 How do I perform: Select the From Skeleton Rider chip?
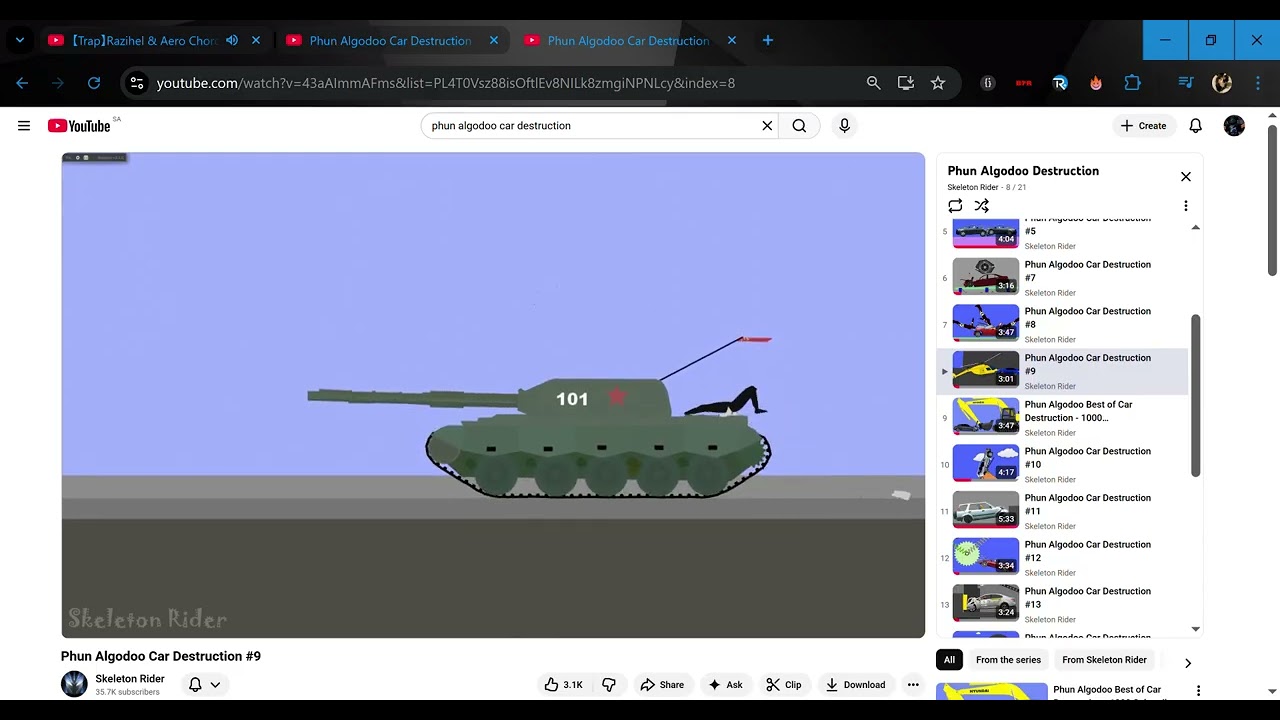tap(1104, 660)
